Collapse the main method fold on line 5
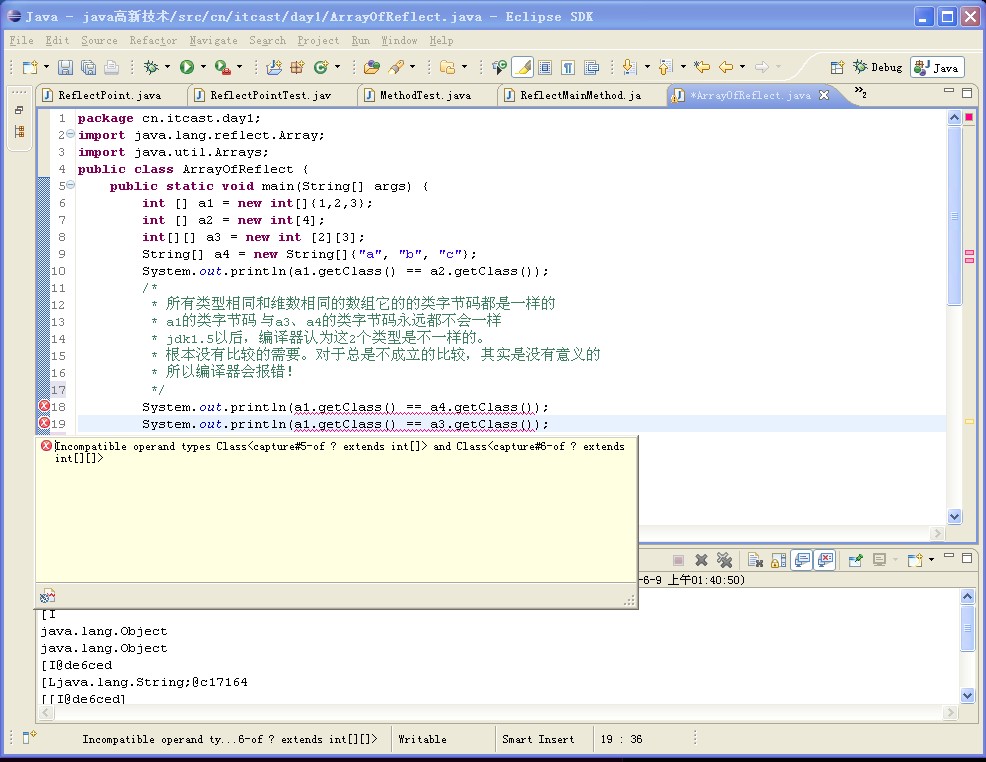This screenshot has width=986, height=762. [70, 186]
